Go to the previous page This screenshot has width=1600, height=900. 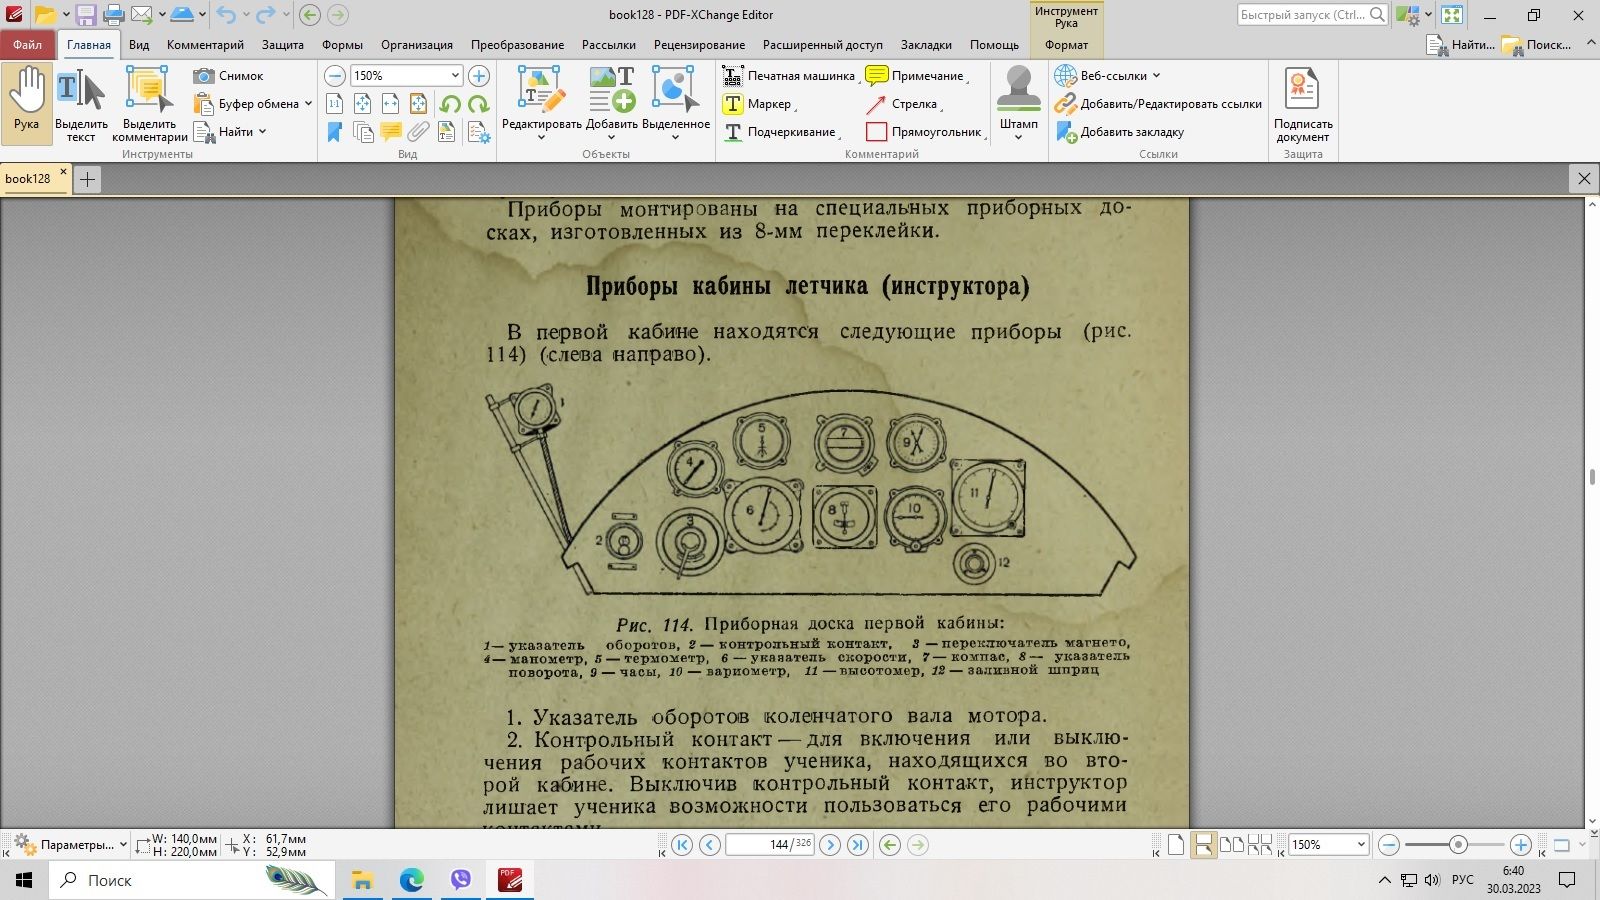[x=710, y=845]
